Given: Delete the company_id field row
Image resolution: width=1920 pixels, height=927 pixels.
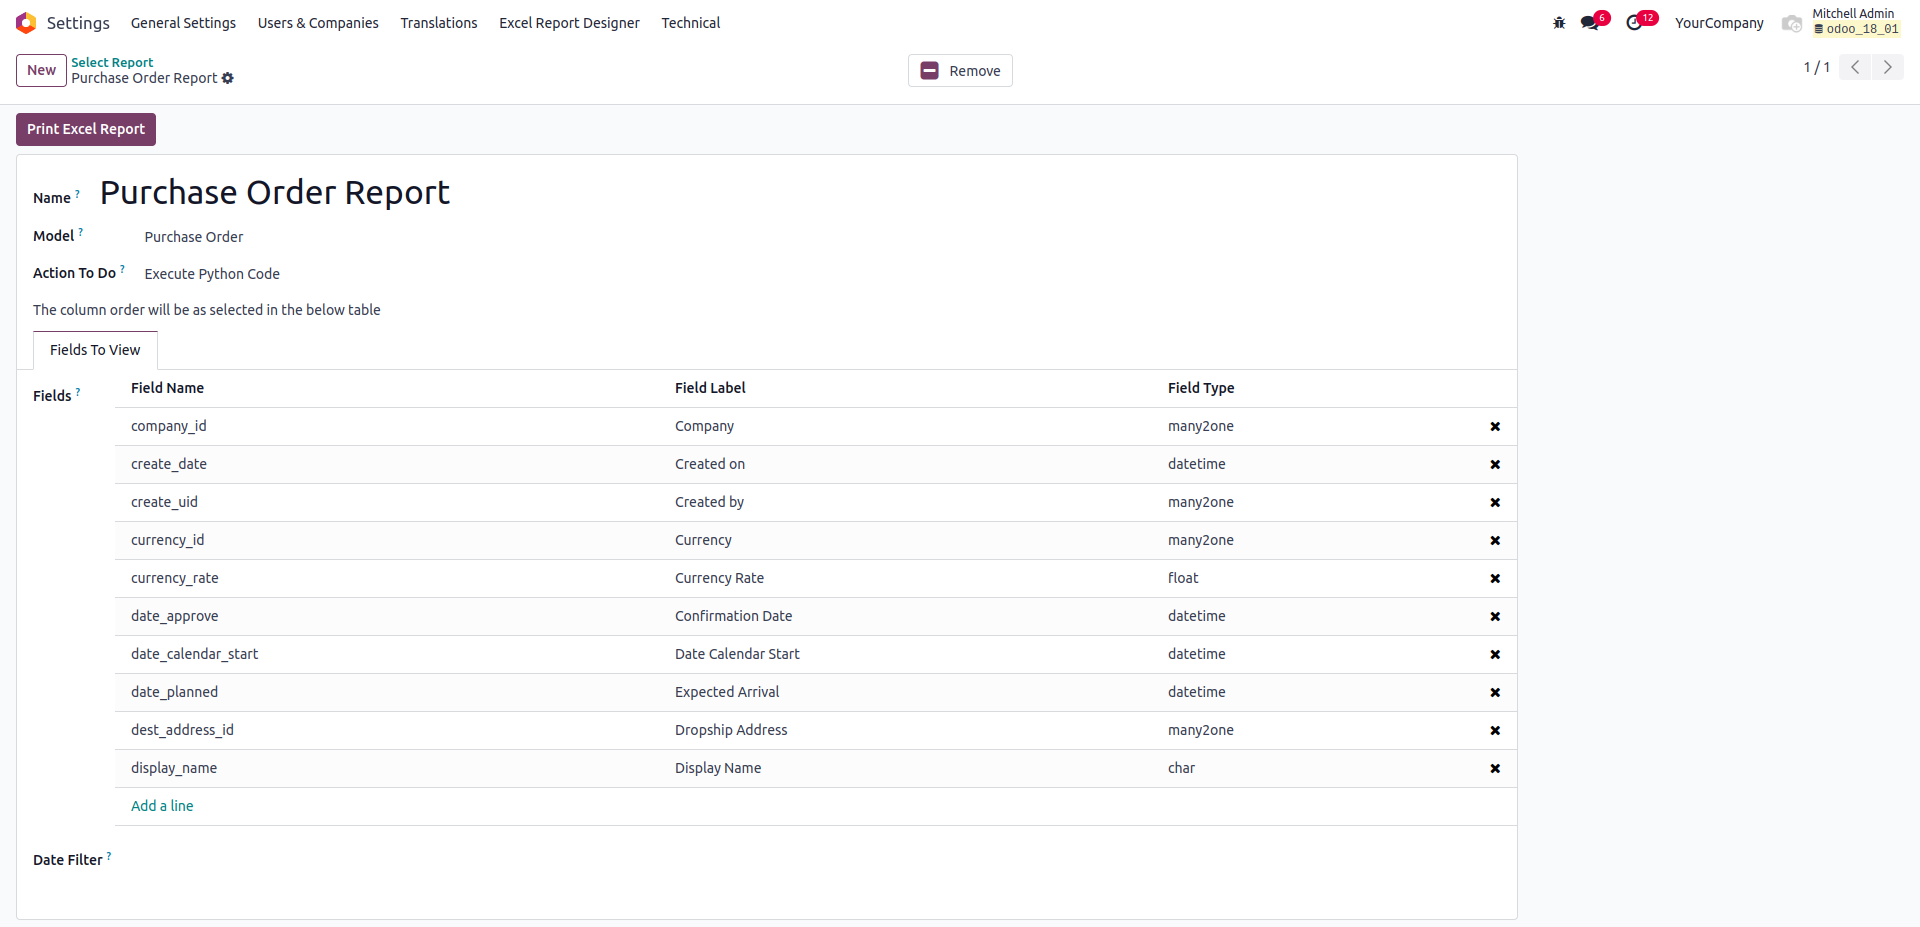Looking at the screenshot, I should pos(1495,427).
